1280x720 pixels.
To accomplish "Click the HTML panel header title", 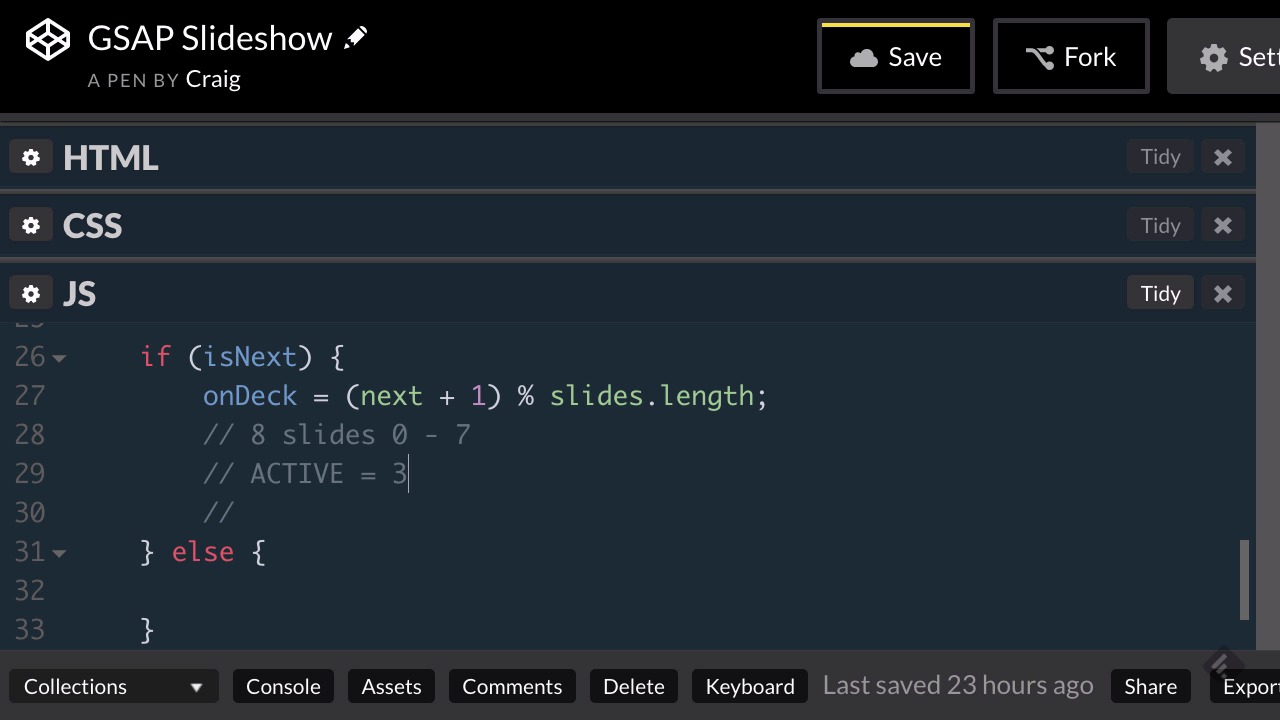I will coord(110,157).
